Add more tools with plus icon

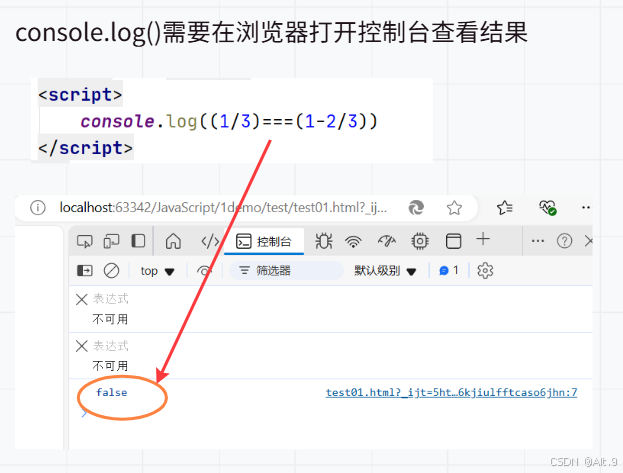click(x=483, y=239)
